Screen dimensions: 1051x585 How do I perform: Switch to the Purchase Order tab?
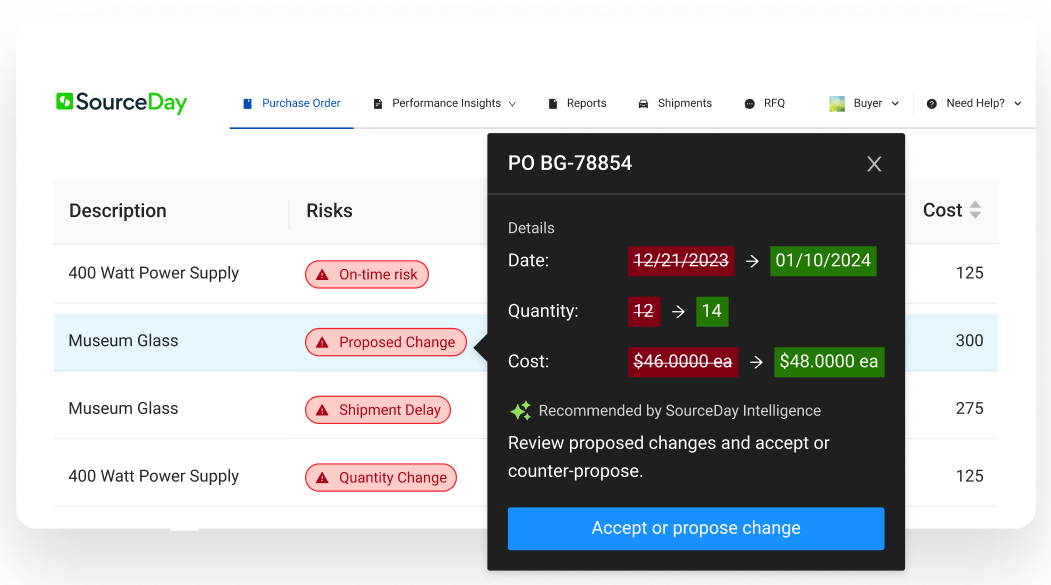[291, 103]
